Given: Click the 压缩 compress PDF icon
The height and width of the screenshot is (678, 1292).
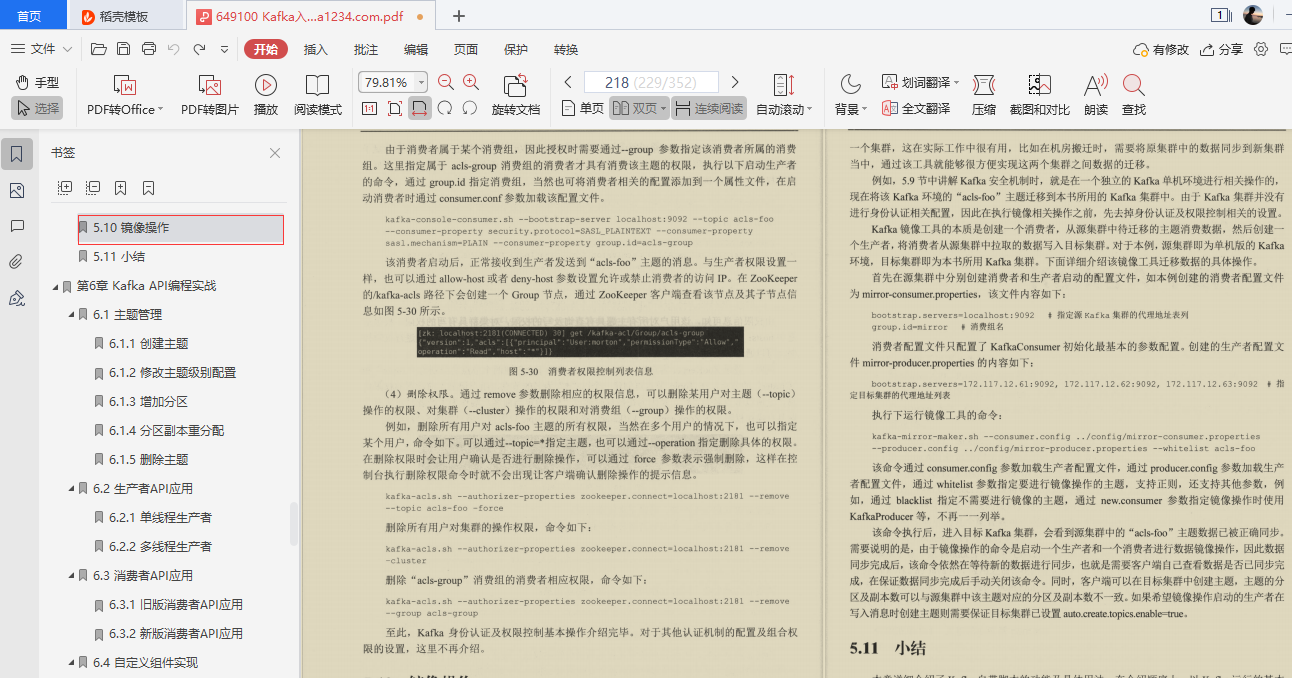Looking at the screenshot, I should click(984, 94).
